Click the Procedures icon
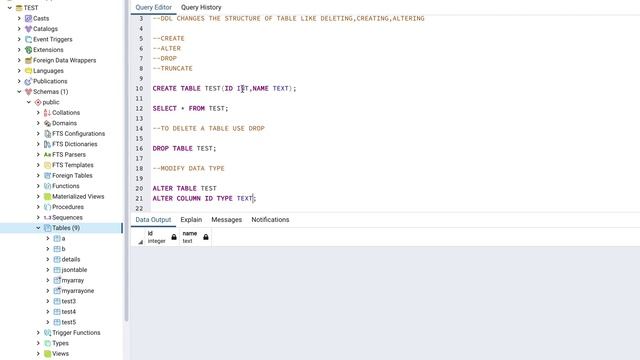640x360 pixels. 47,207
